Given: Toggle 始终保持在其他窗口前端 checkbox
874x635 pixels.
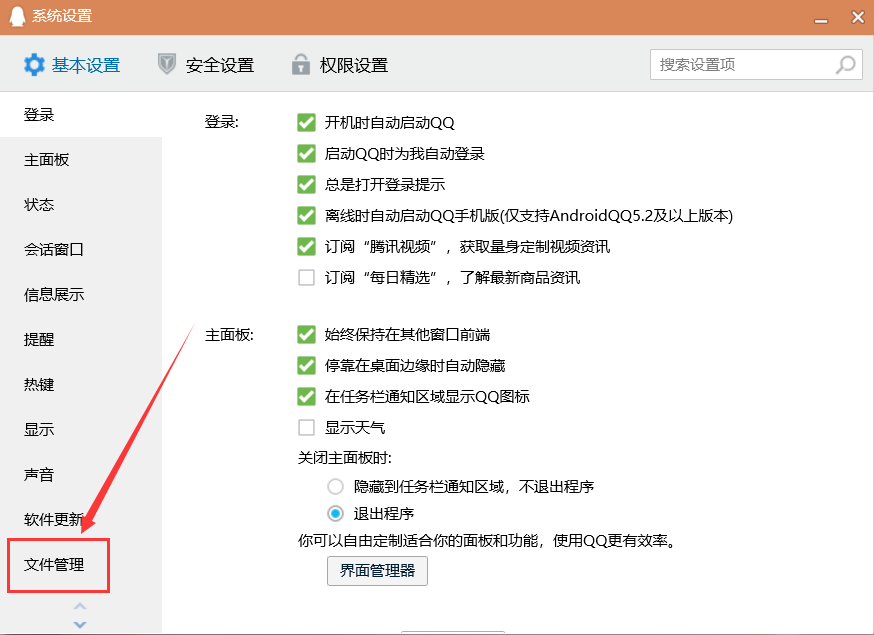Looking at the screenshot, I should [x=306, y=335].
